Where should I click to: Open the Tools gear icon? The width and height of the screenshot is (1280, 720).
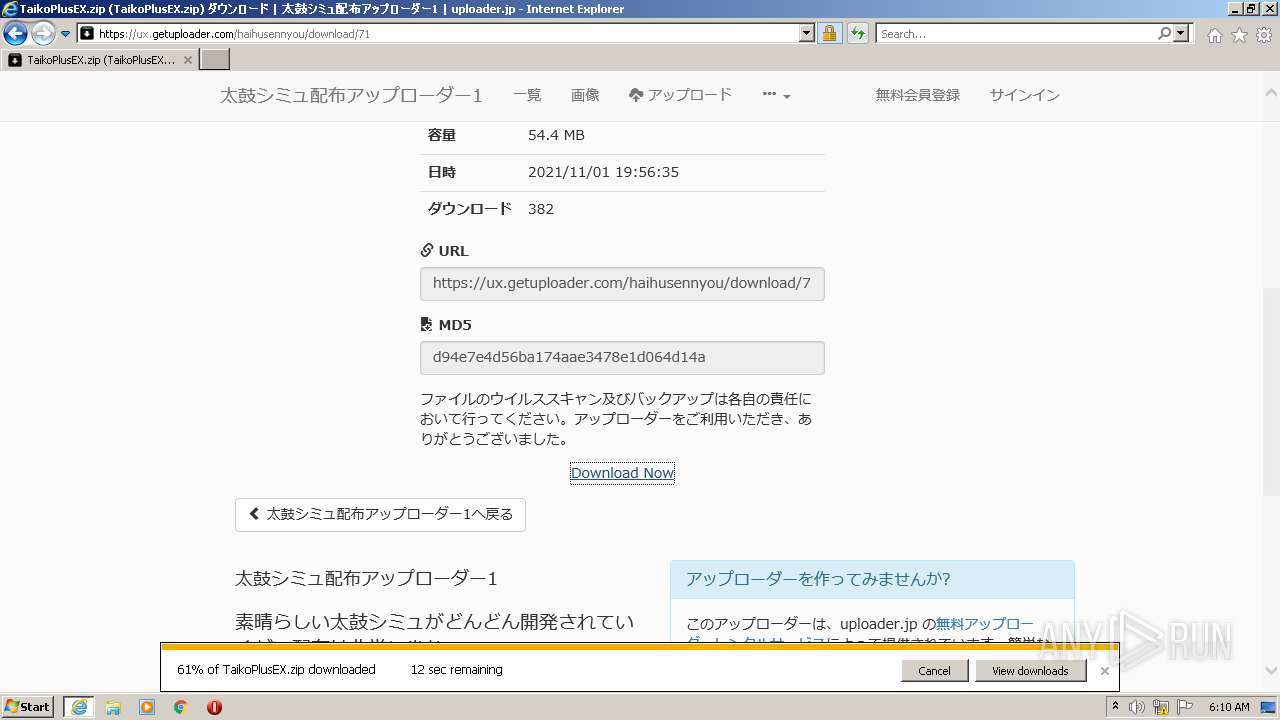1264,35
